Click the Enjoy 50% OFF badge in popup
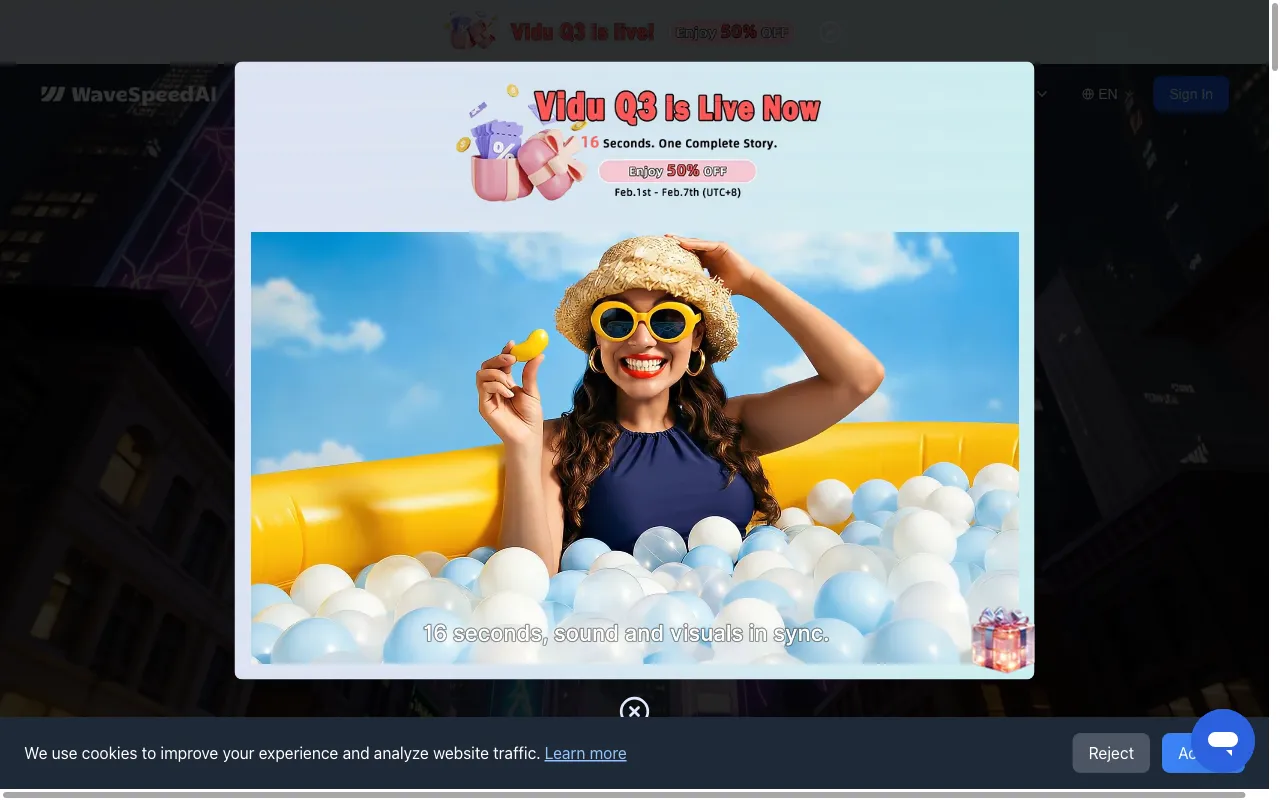 [677, 171]
